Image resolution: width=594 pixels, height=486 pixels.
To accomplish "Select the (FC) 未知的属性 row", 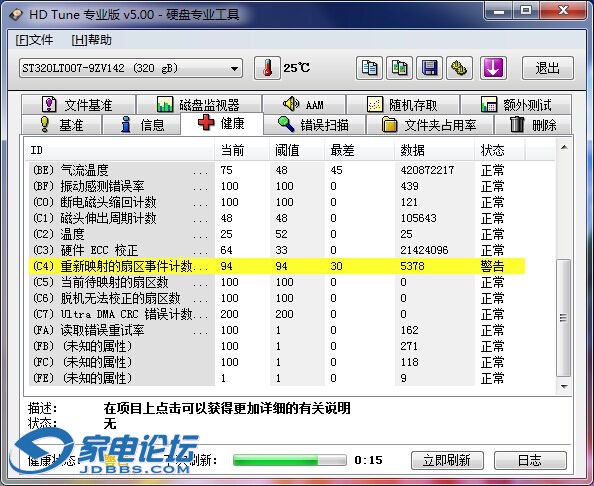I will click(x=277, y=362).
